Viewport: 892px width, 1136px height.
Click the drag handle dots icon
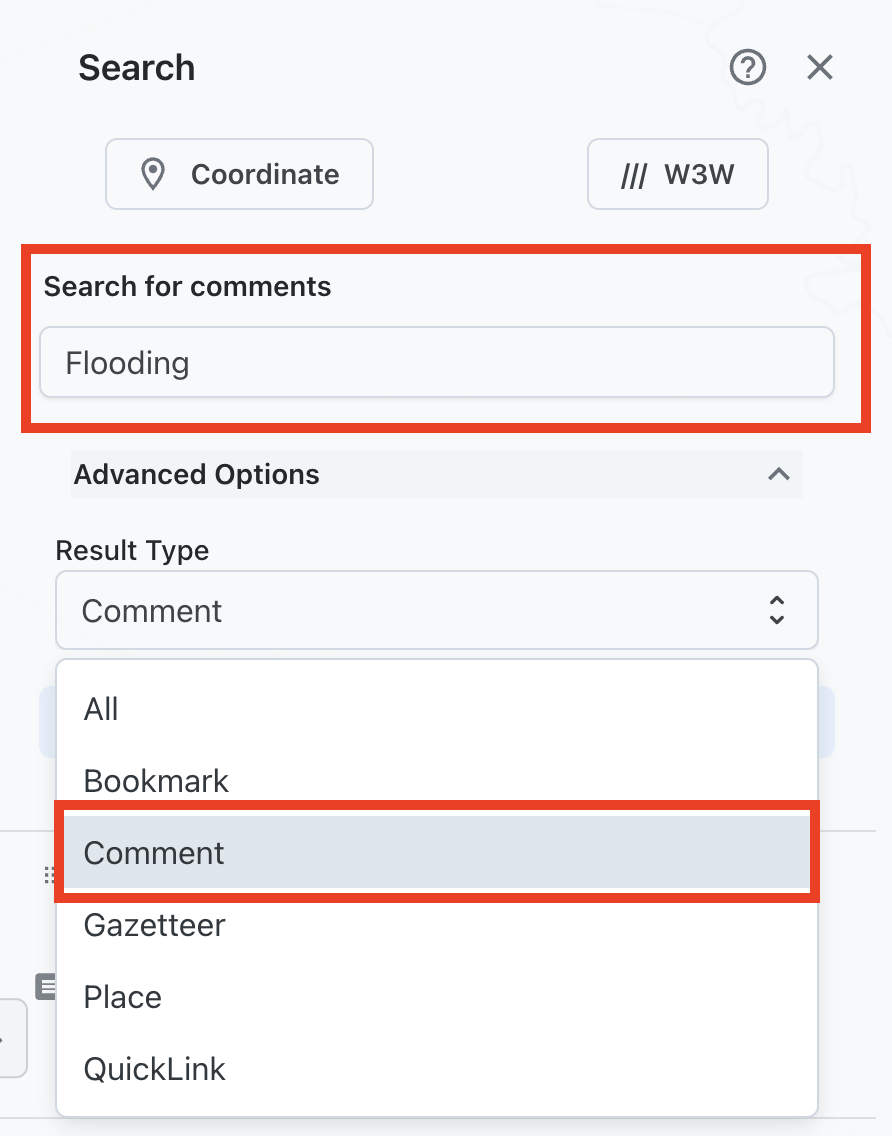coord(47,876)
